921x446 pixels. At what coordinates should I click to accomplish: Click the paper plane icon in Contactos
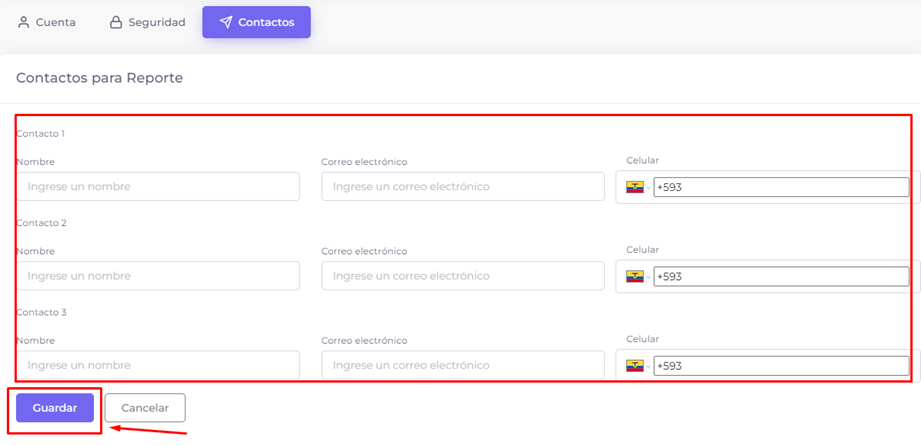click(x=226, y=22)
